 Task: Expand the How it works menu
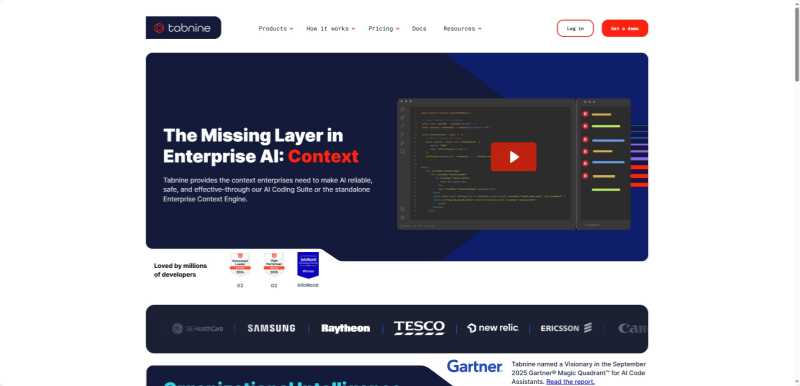click(x=330, y=29)
